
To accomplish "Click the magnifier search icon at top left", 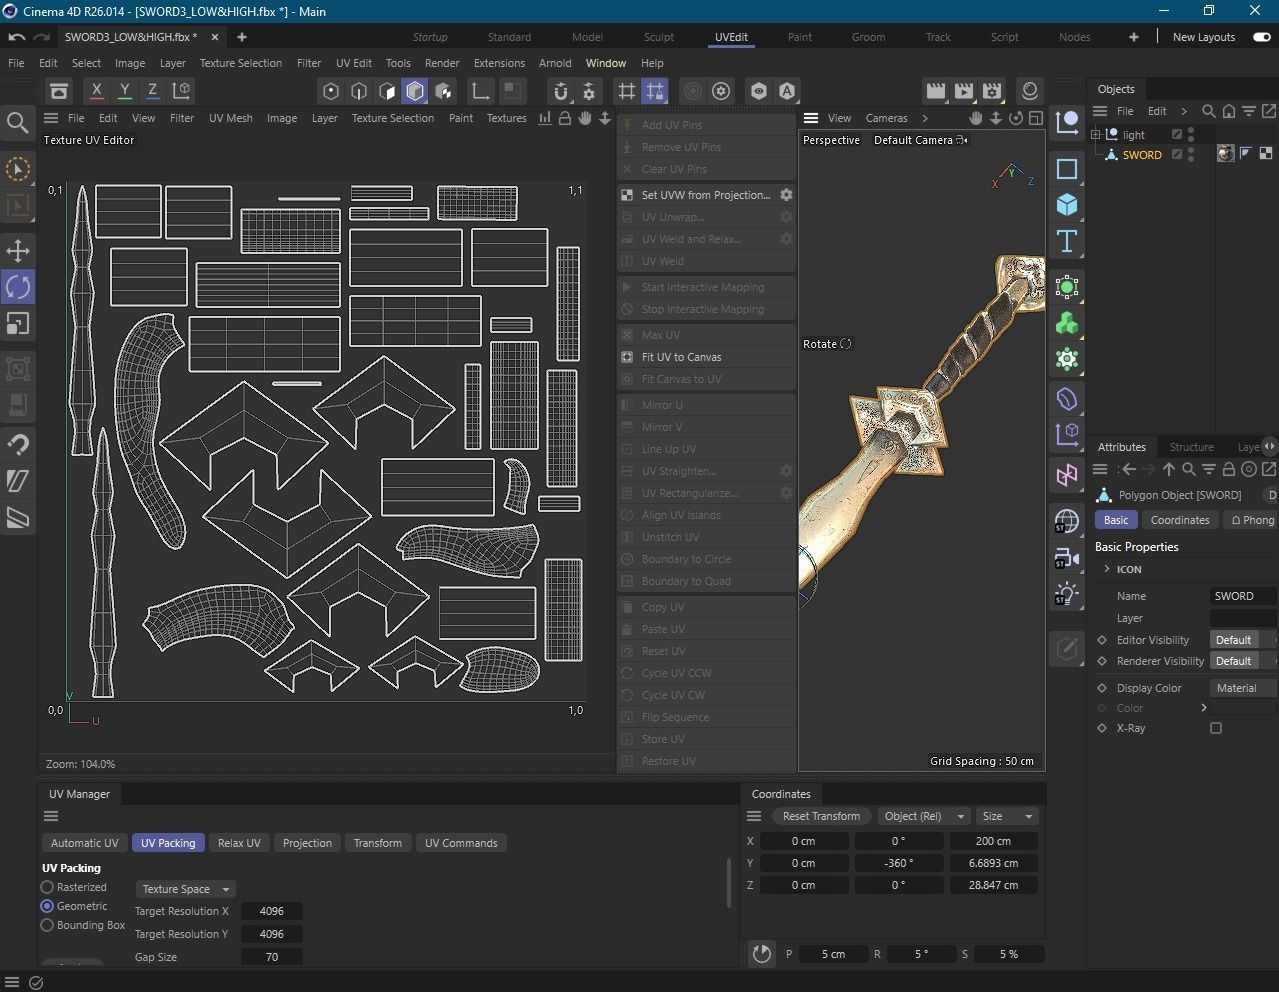I will [x=17, y=123].
